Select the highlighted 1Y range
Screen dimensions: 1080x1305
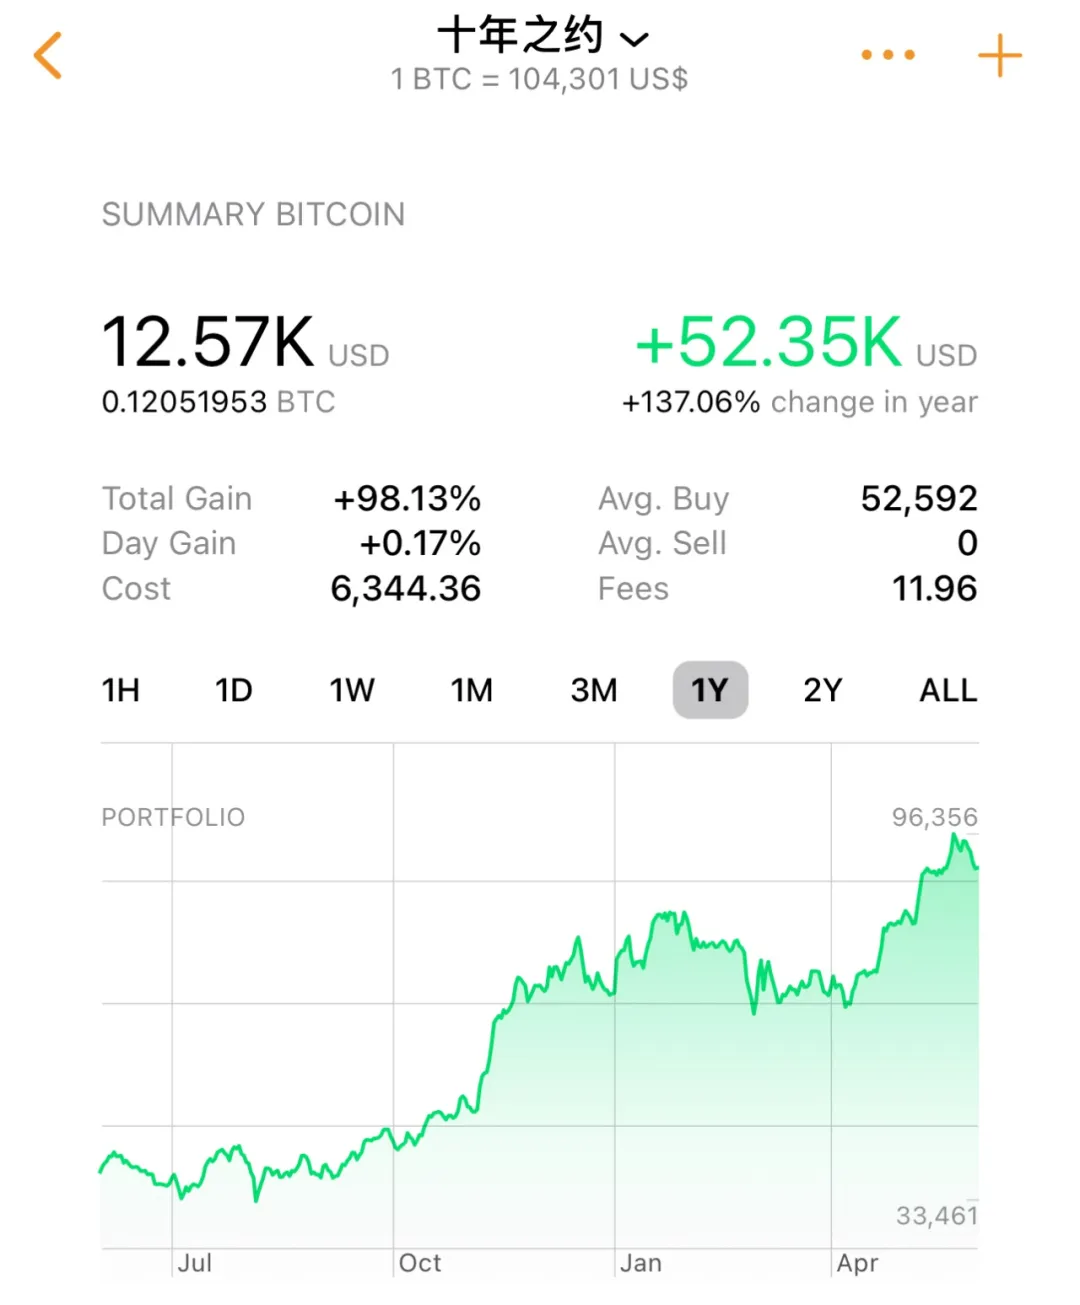click(x=710, y=690)
